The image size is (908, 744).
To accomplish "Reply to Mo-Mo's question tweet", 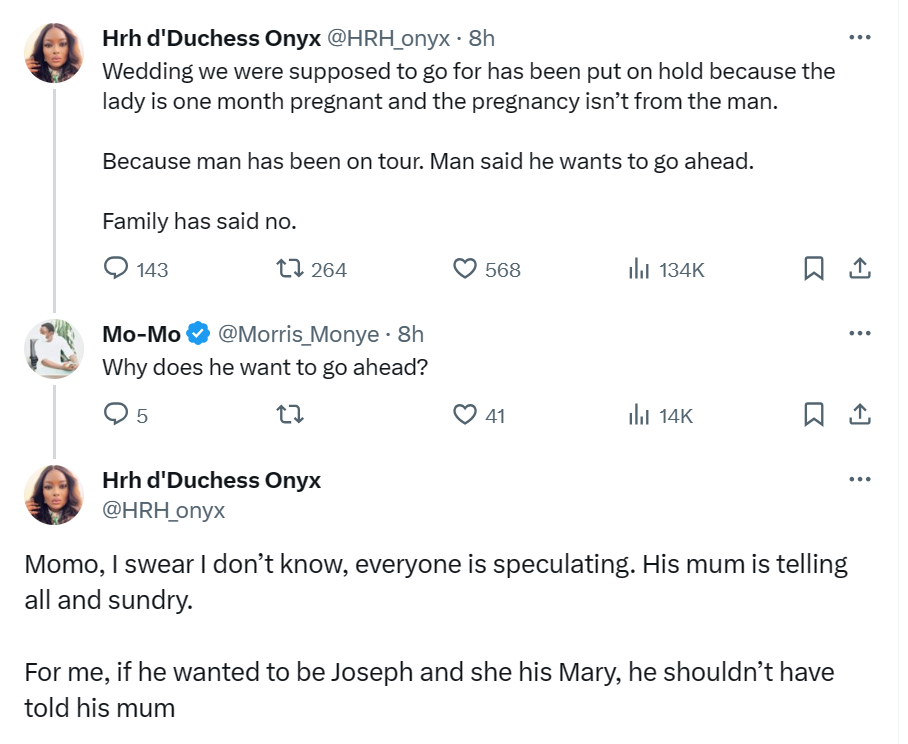I will 117,415.
